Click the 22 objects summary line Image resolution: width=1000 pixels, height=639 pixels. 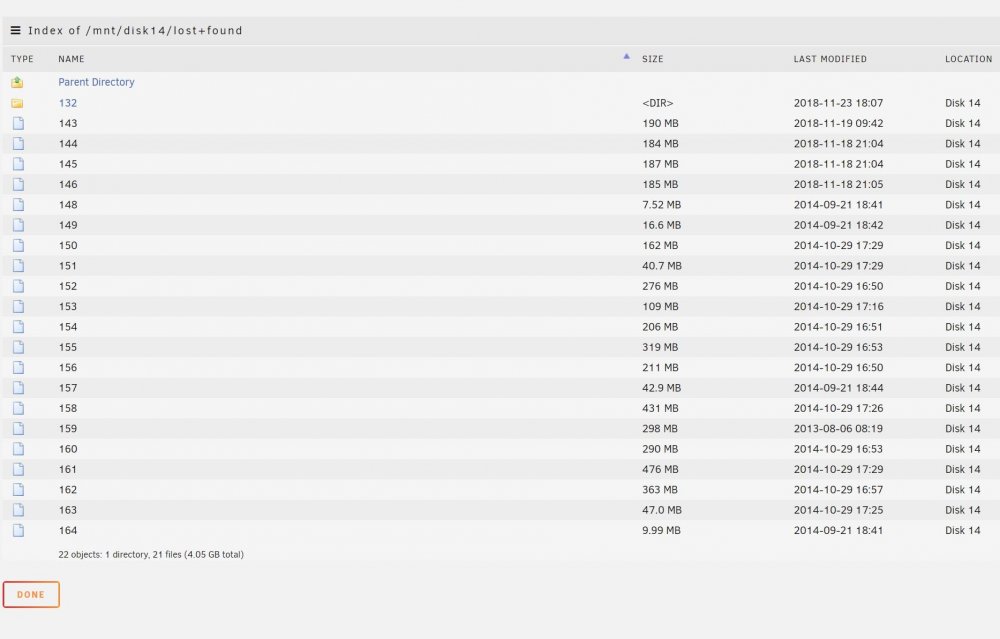[151, 555]
